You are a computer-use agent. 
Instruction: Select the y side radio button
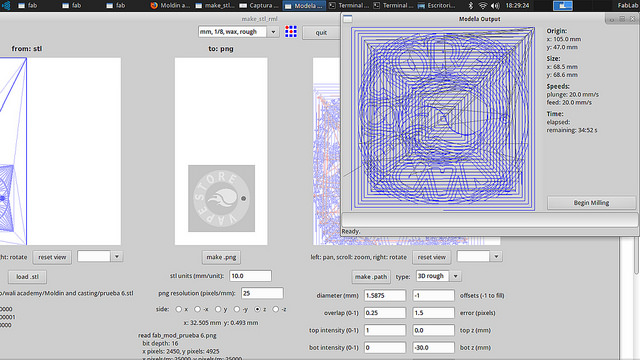coord(218,309)
